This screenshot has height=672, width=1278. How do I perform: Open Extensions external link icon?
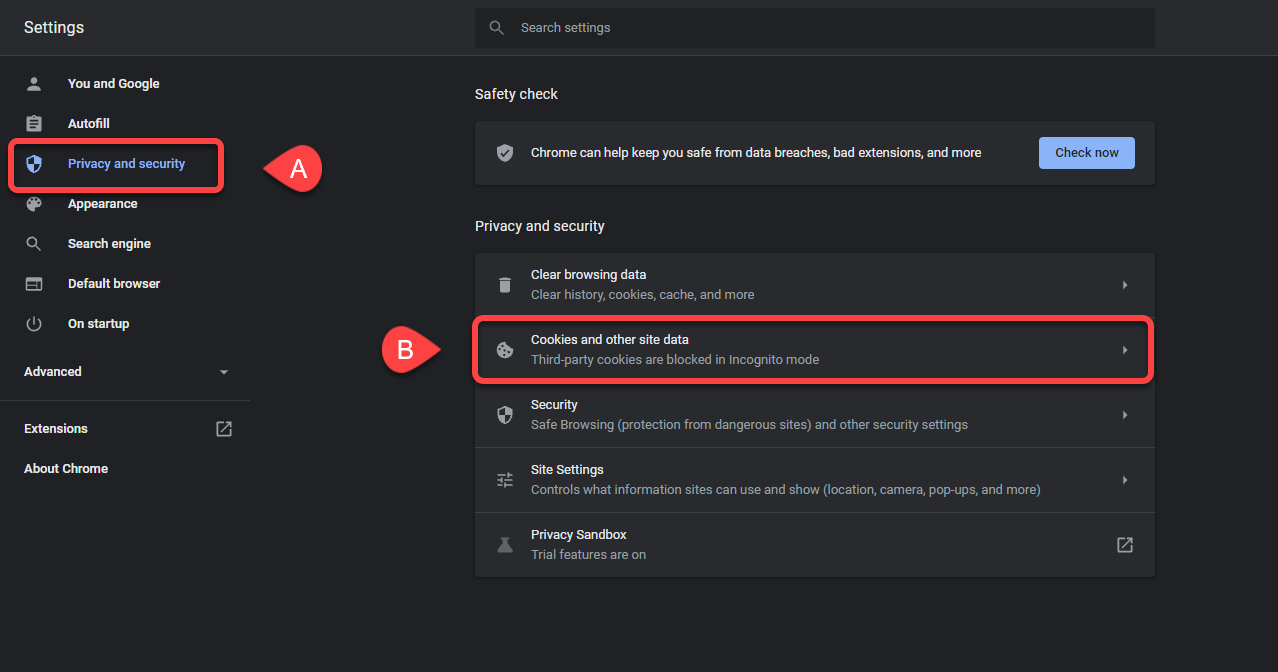(x=224, y=429)
